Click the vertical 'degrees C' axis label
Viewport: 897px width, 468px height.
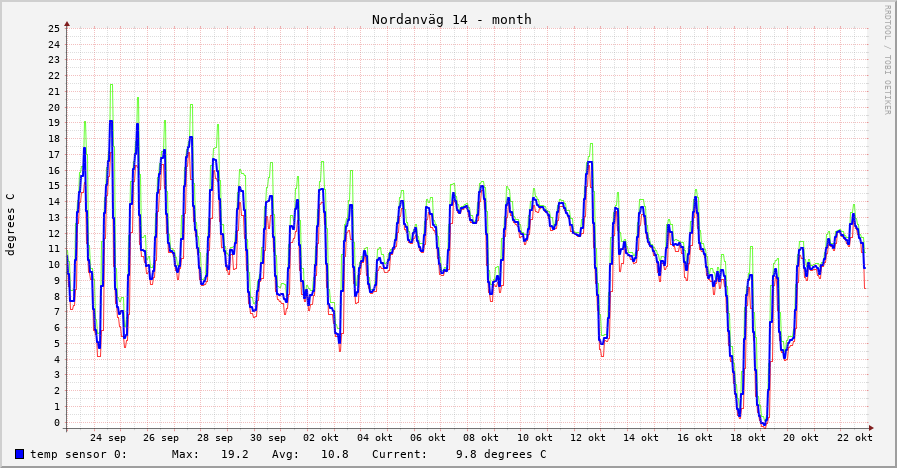coord(11,224)
